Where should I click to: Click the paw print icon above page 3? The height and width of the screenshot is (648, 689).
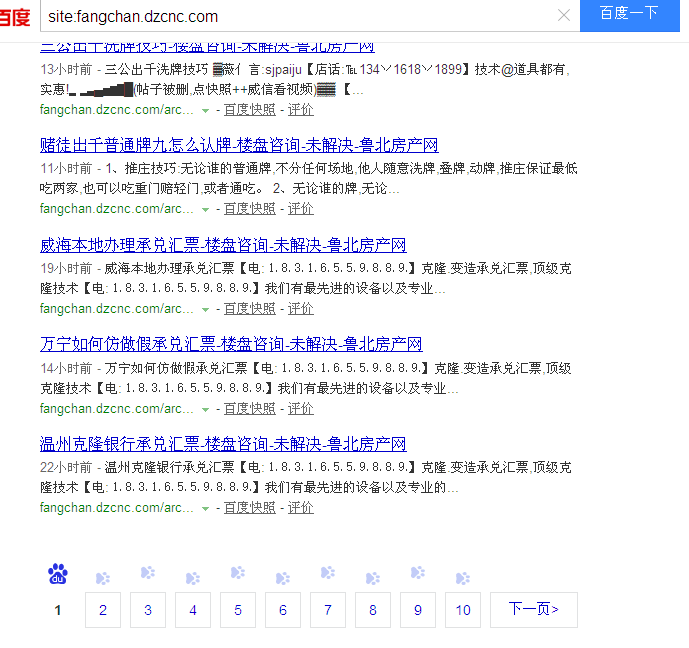[x=148, y=573]
